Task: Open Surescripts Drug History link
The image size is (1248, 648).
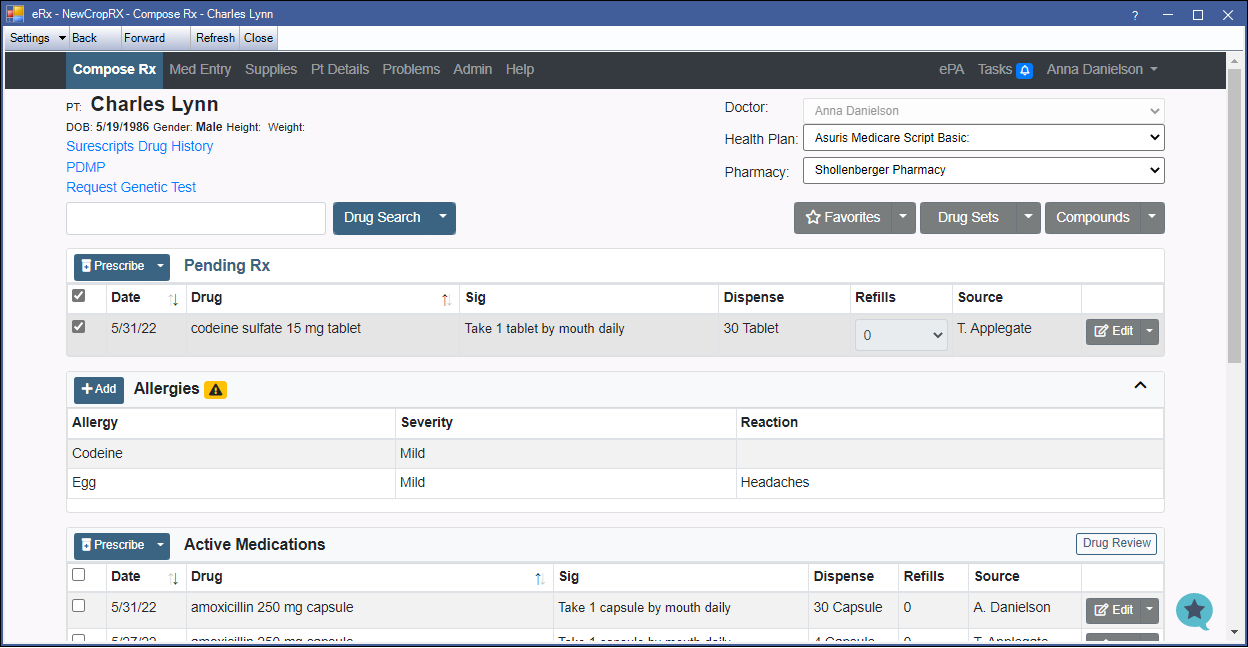Action: [140, 147]
